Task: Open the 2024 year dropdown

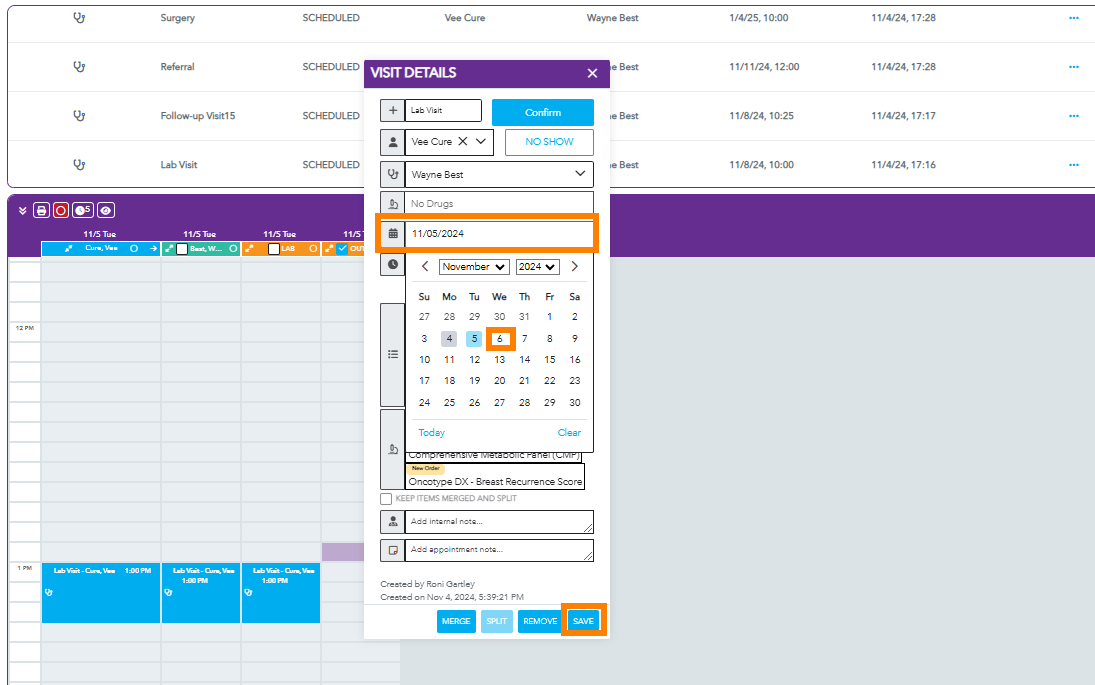Action: point(537,267)
